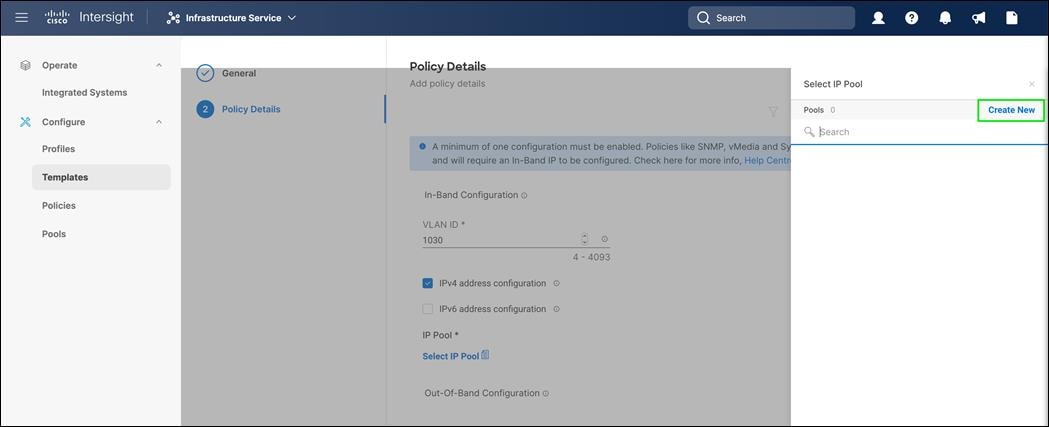This screenshot has height=427, width=1049.
Task: Click the IPv6 address configuration info icon
Action: pos(556,309)
